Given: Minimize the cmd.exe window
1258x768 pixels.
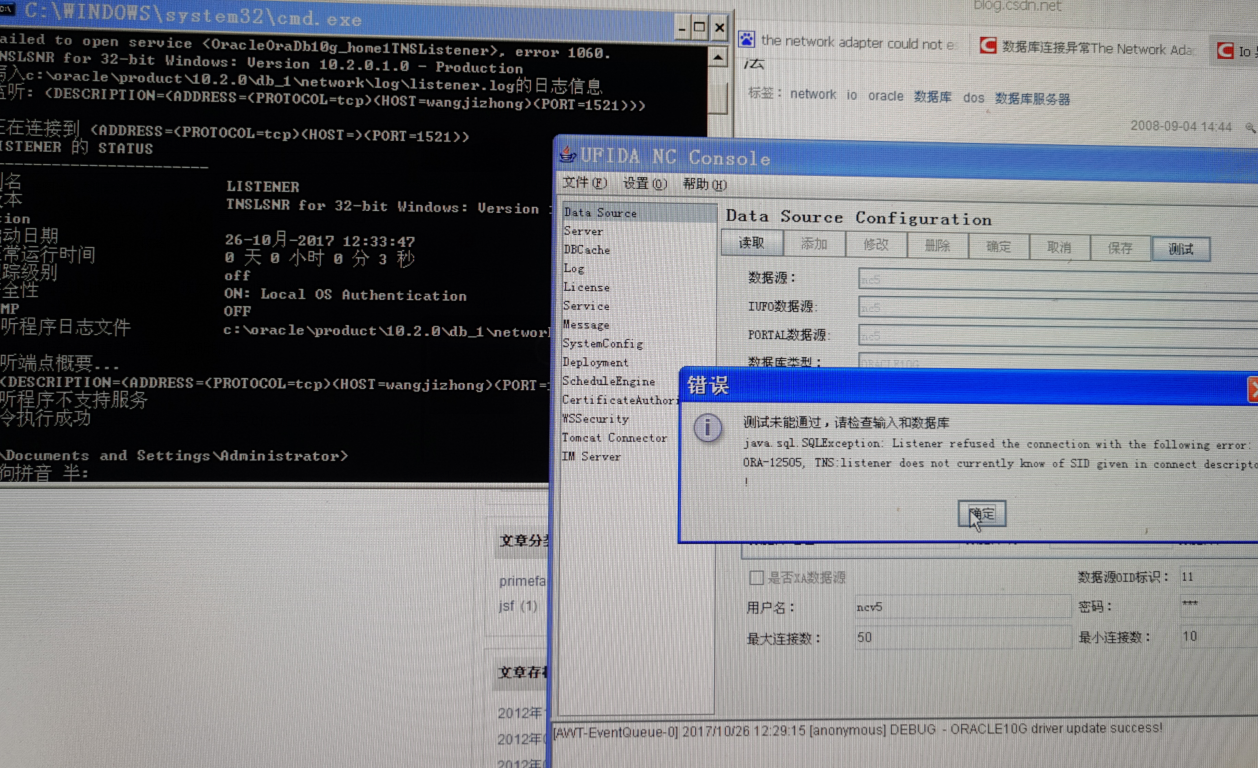Looking at the screenshot, I should click(682, 27).
